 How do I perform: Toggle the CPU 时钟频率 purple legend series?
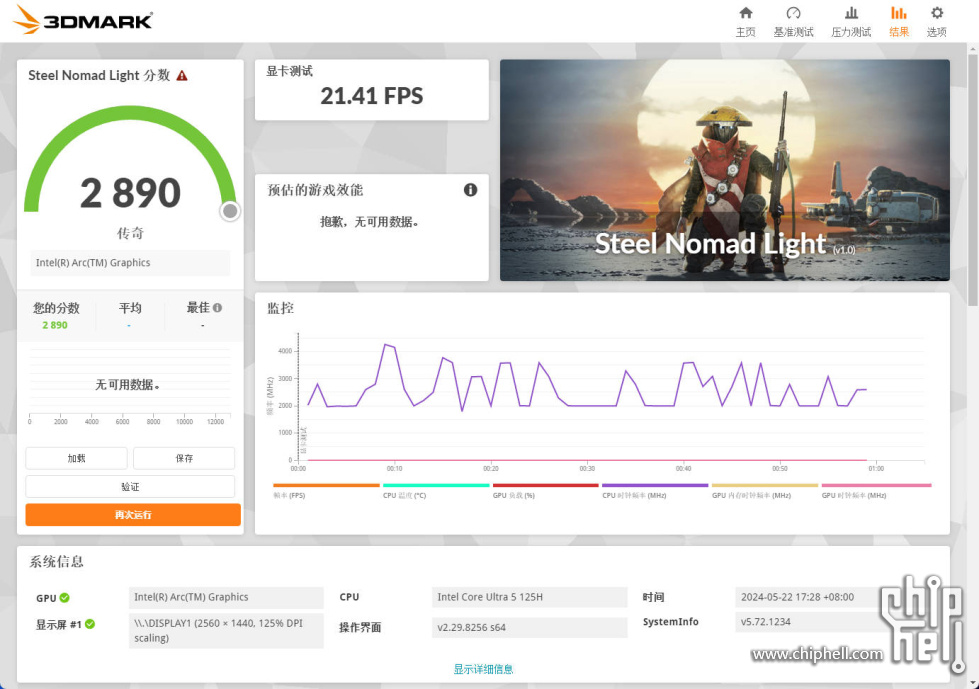(x=655, y=490)
